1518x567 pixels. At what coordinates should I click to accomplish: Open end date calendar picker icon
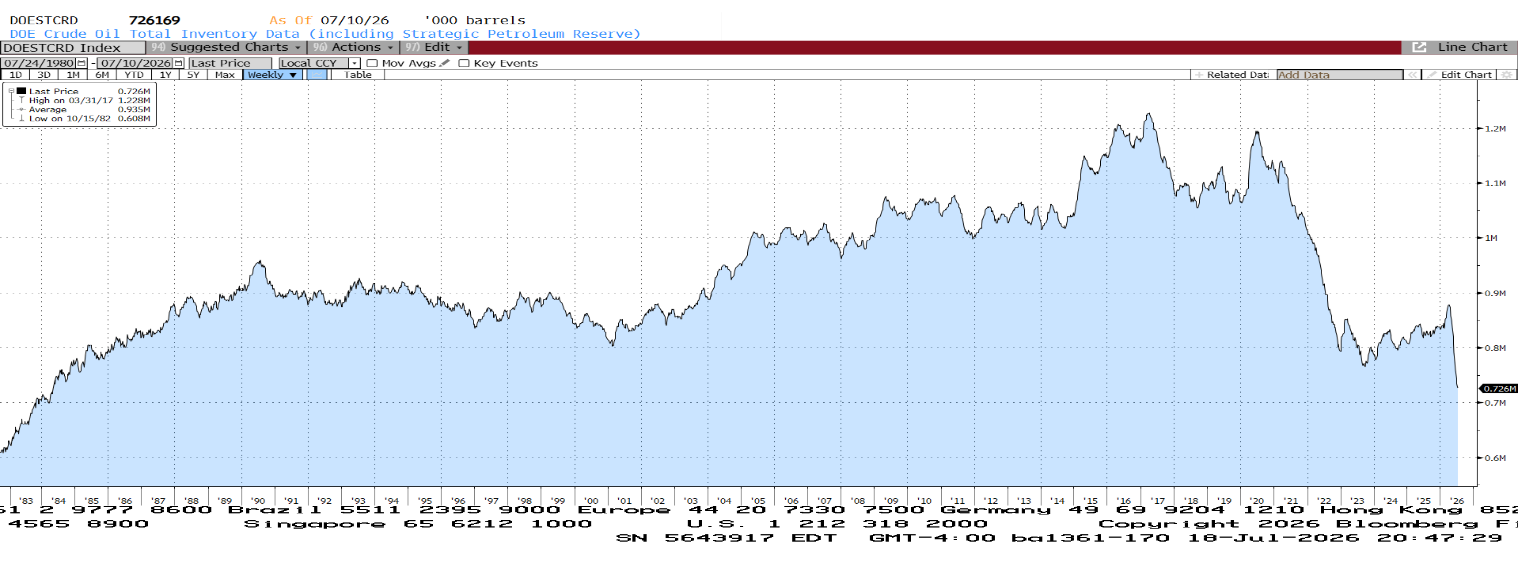178,63
